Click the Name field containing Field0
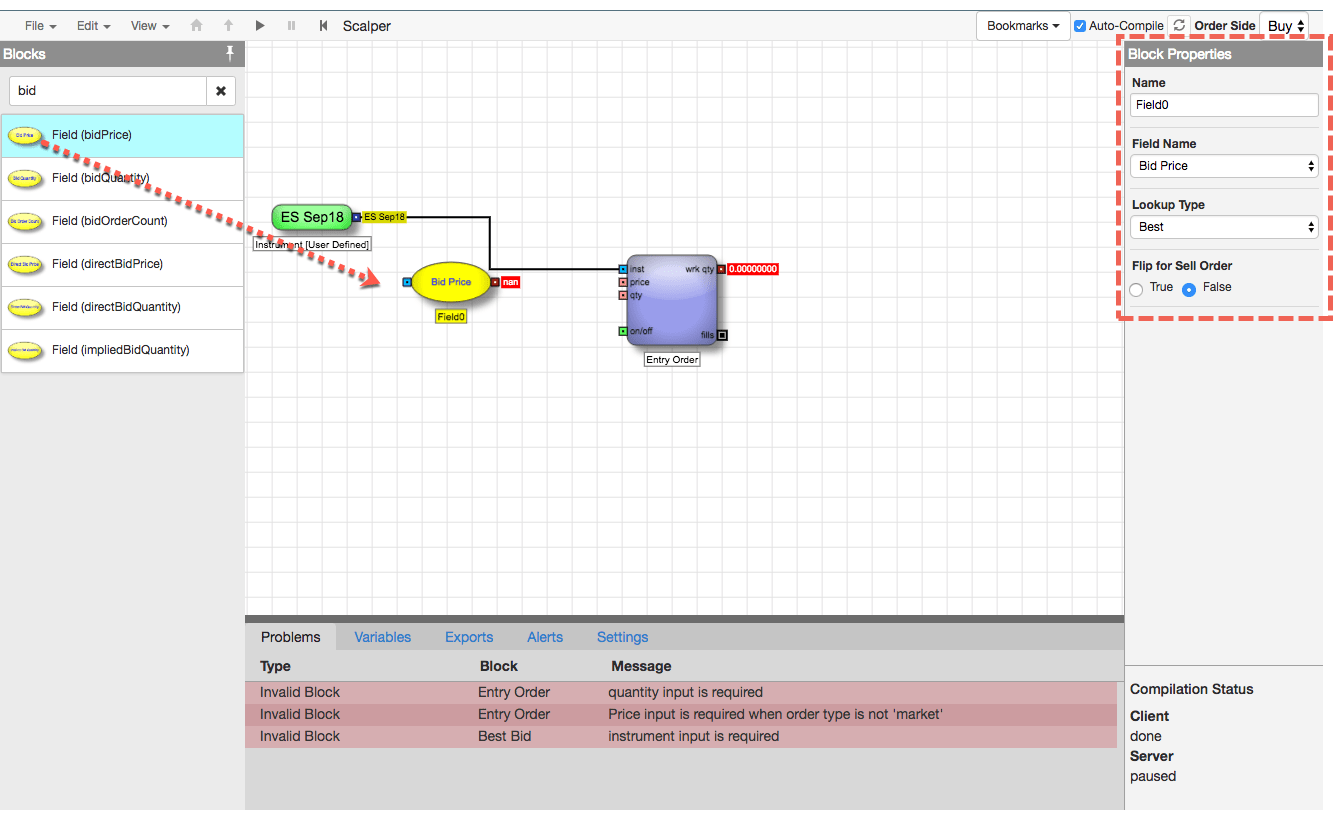The height and width of the screenshot is (816, 1334). click(x=1225, y=104)
